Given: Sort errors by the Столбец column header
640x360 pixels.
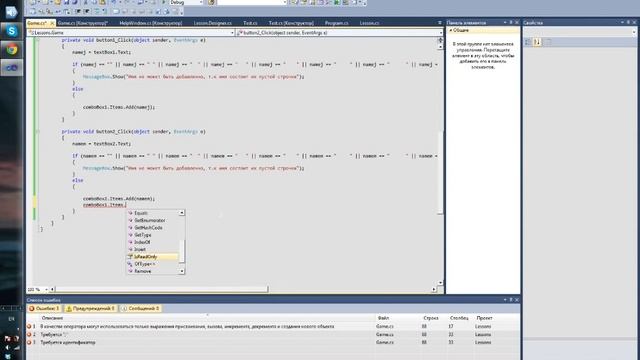Looking at the screenshot, I should point(459,318).
